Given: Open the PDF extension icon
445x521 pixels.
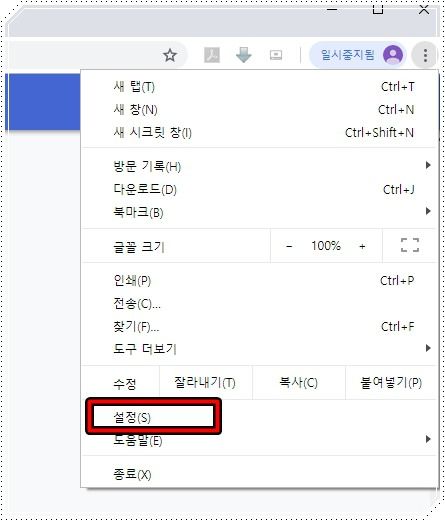Looking at the screenshot, I should click(x=212, y=55).
